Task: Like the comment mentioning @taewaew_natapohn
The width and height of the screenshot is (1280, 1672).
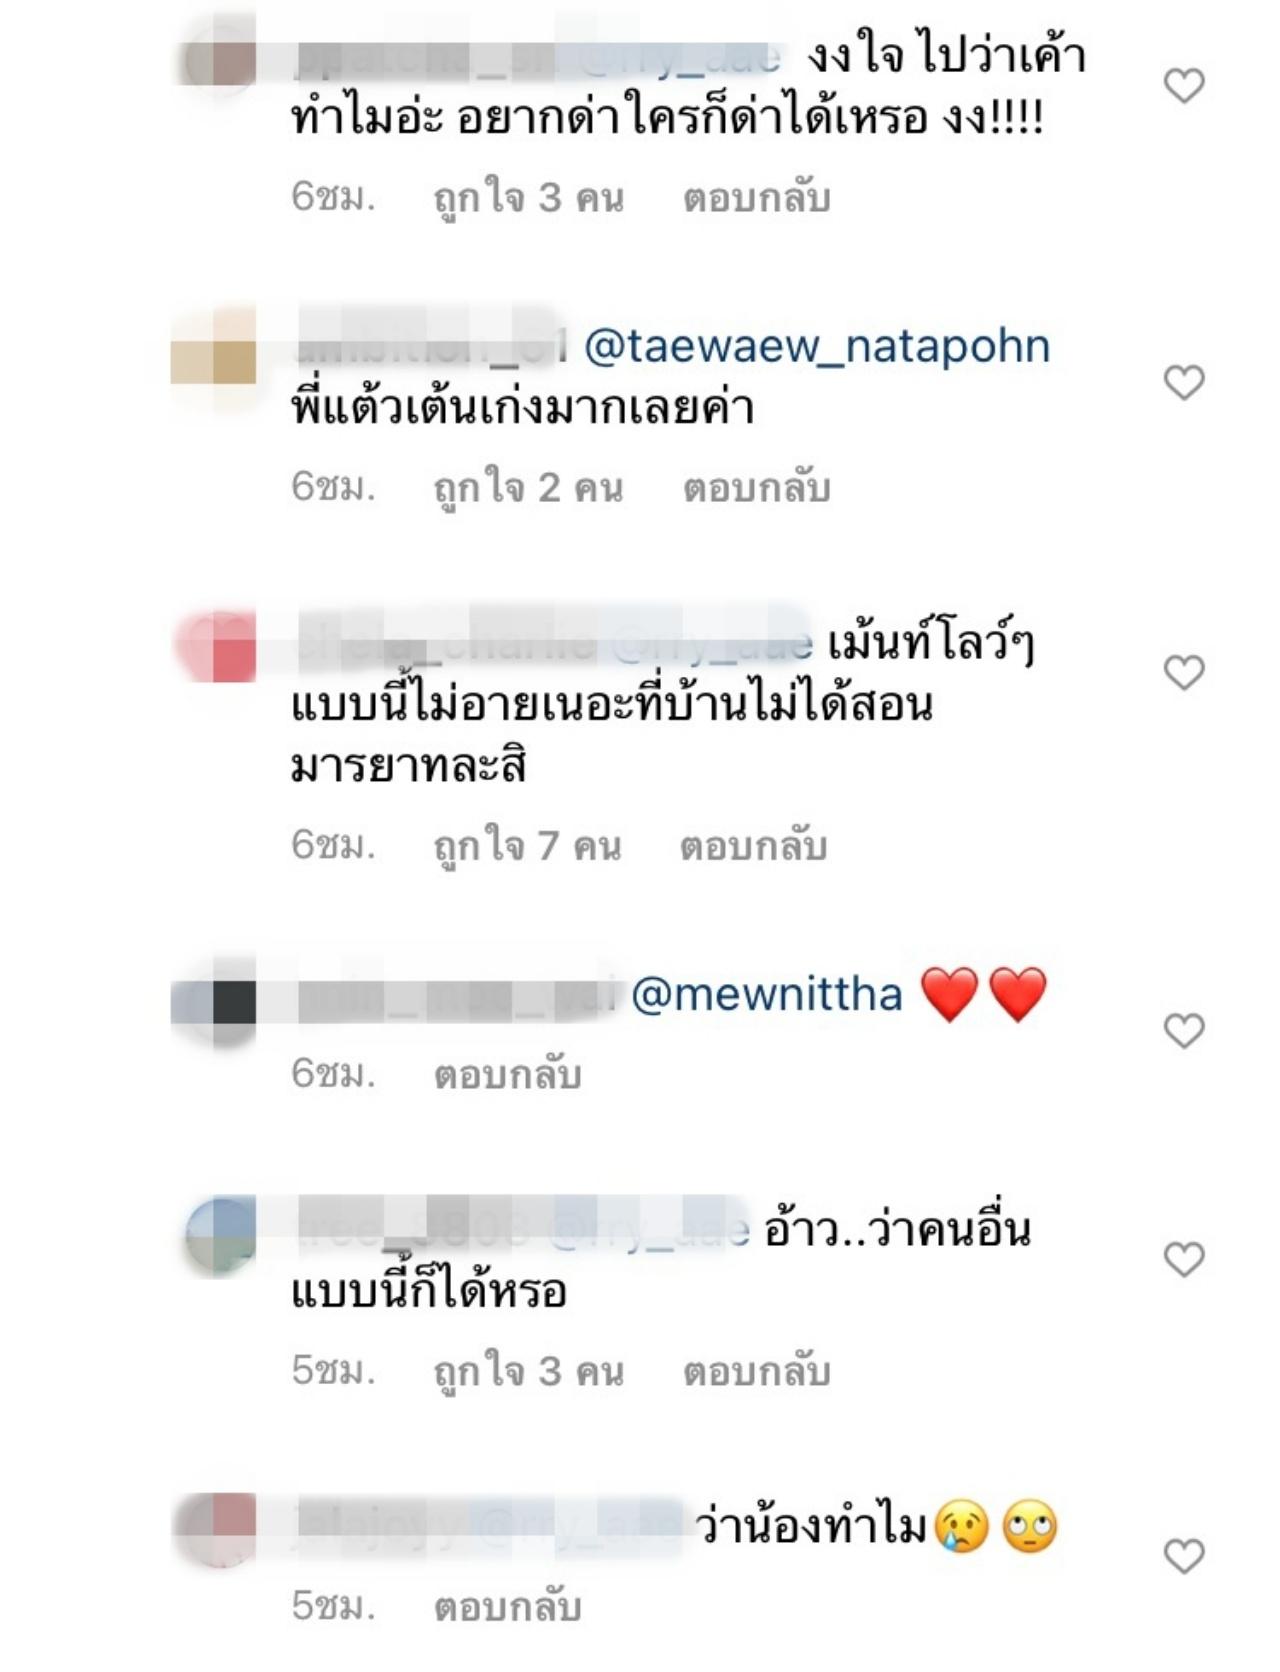Action: (x=1185, y=382)
